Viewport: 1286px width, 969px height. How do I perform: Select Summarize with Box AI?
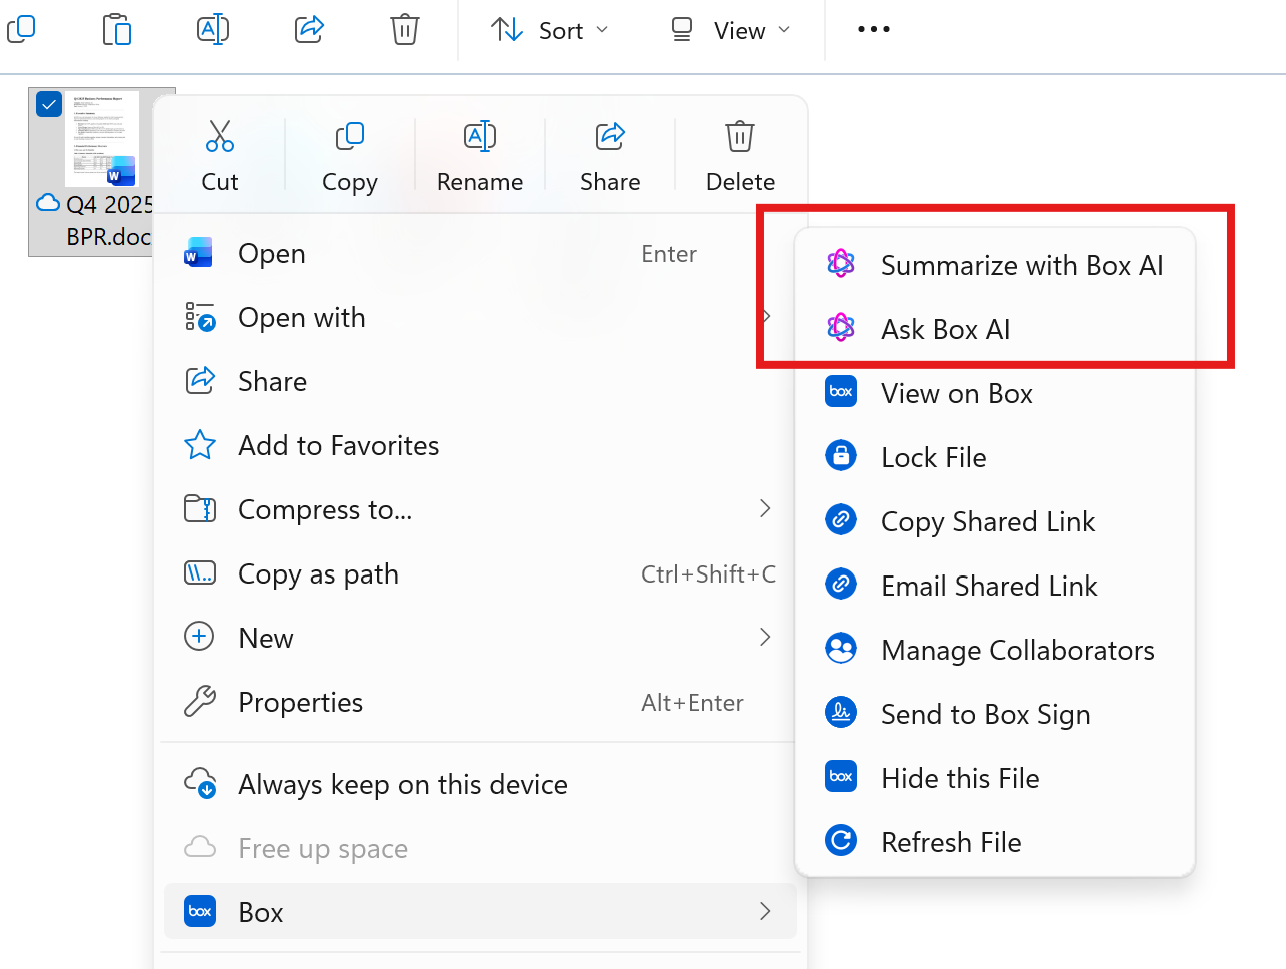1020,265
